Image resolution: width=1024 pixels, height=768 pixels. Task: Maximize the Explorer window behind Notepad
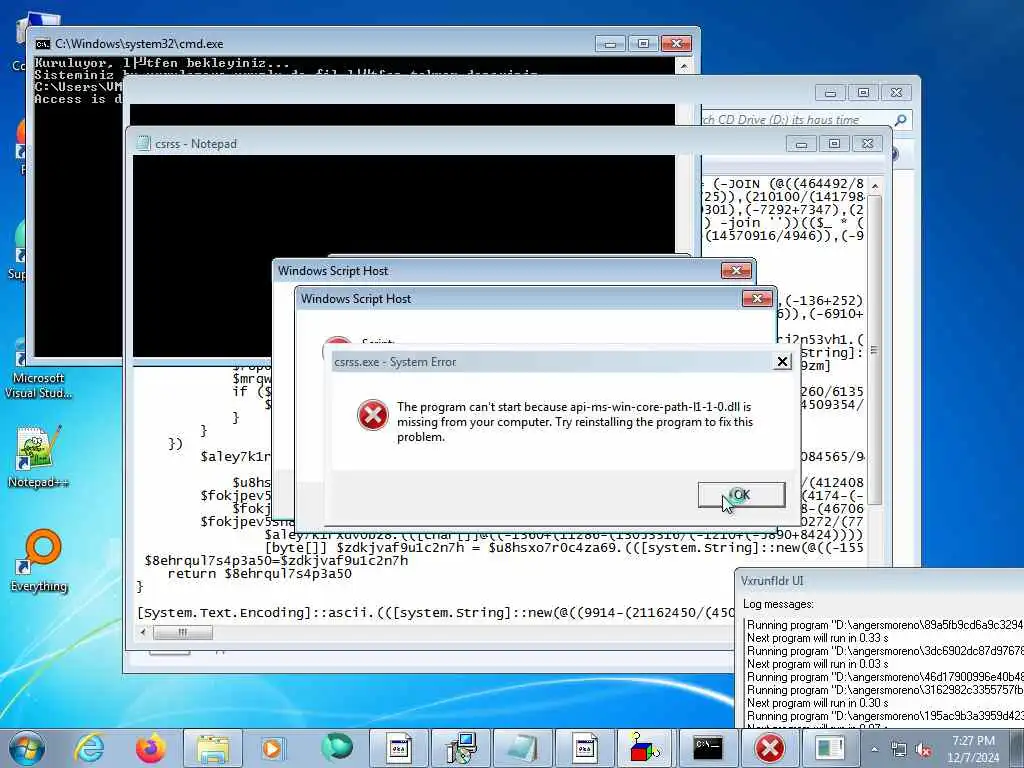(863, 93)
